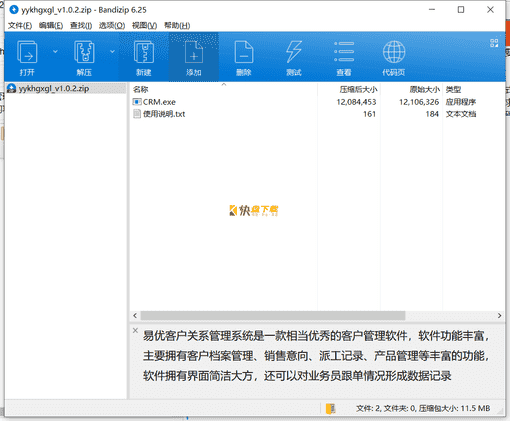Click the archive icon in status bar

point(330,408)
